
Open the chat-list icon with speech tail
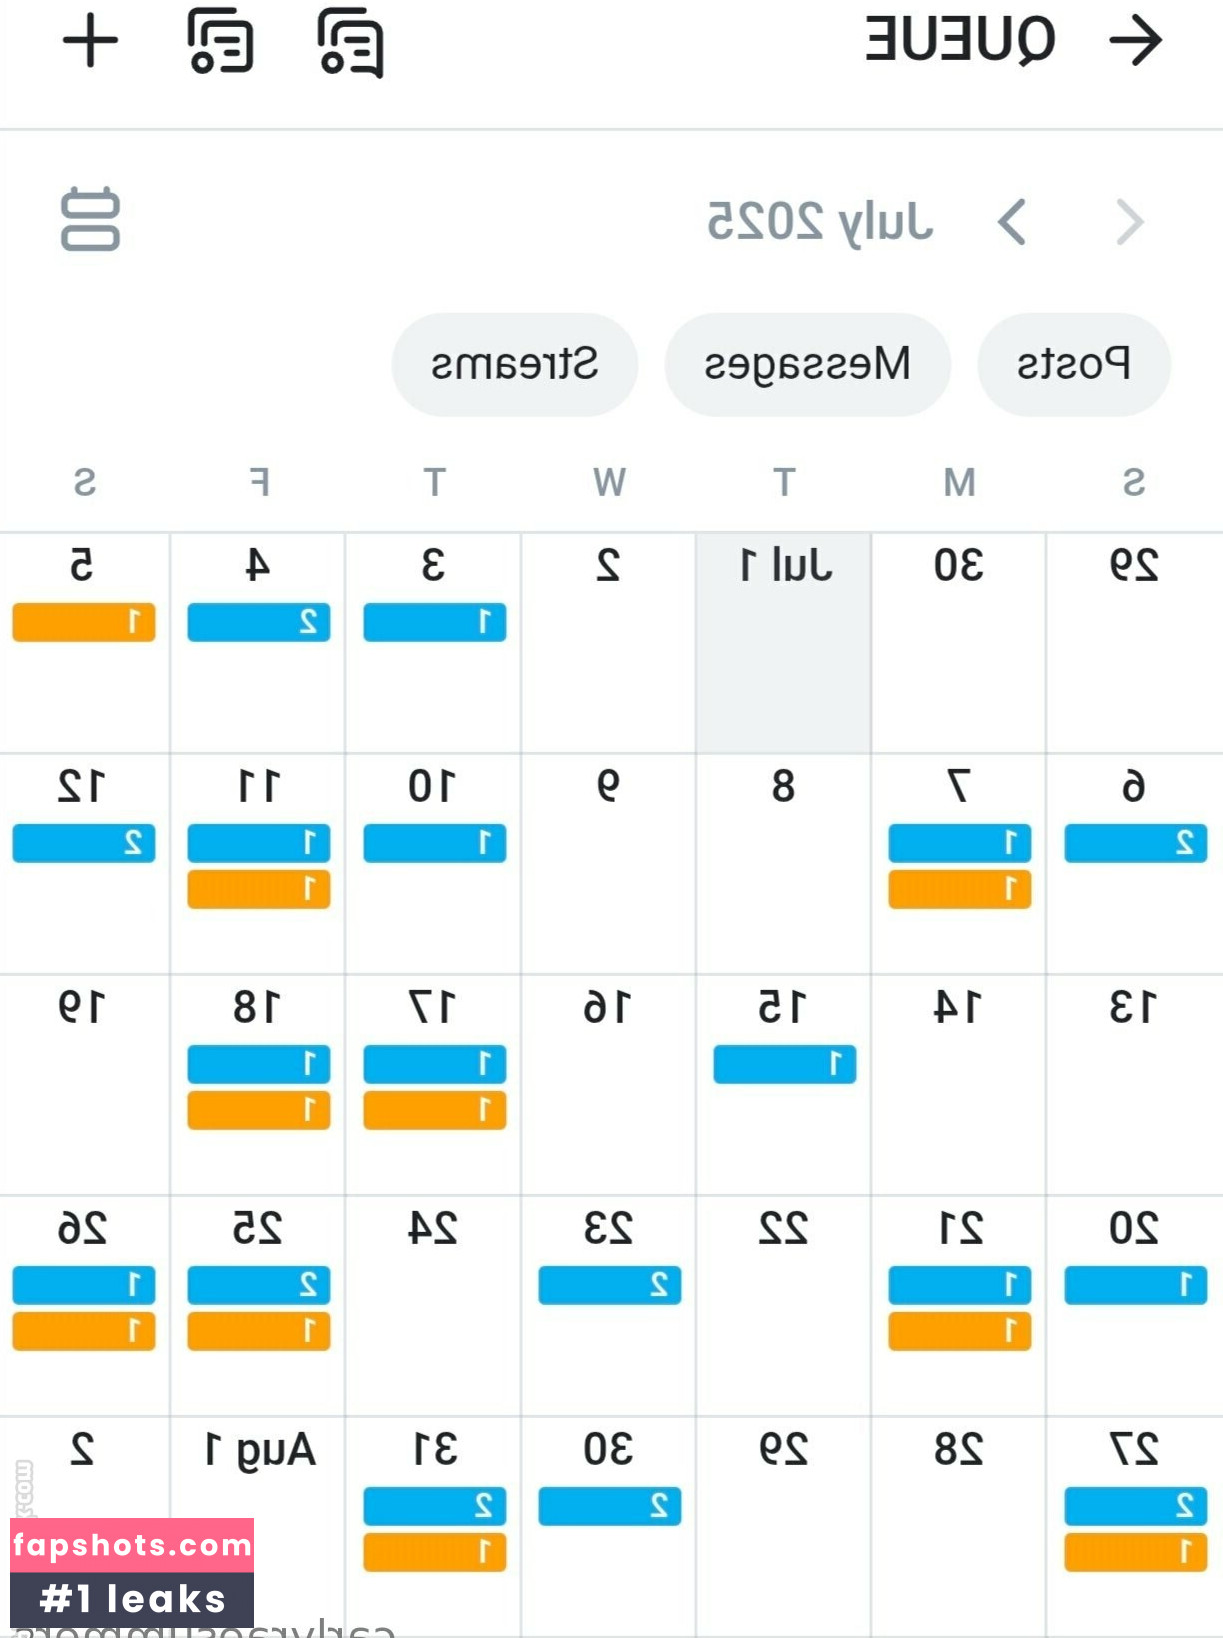tap(351, 42)
